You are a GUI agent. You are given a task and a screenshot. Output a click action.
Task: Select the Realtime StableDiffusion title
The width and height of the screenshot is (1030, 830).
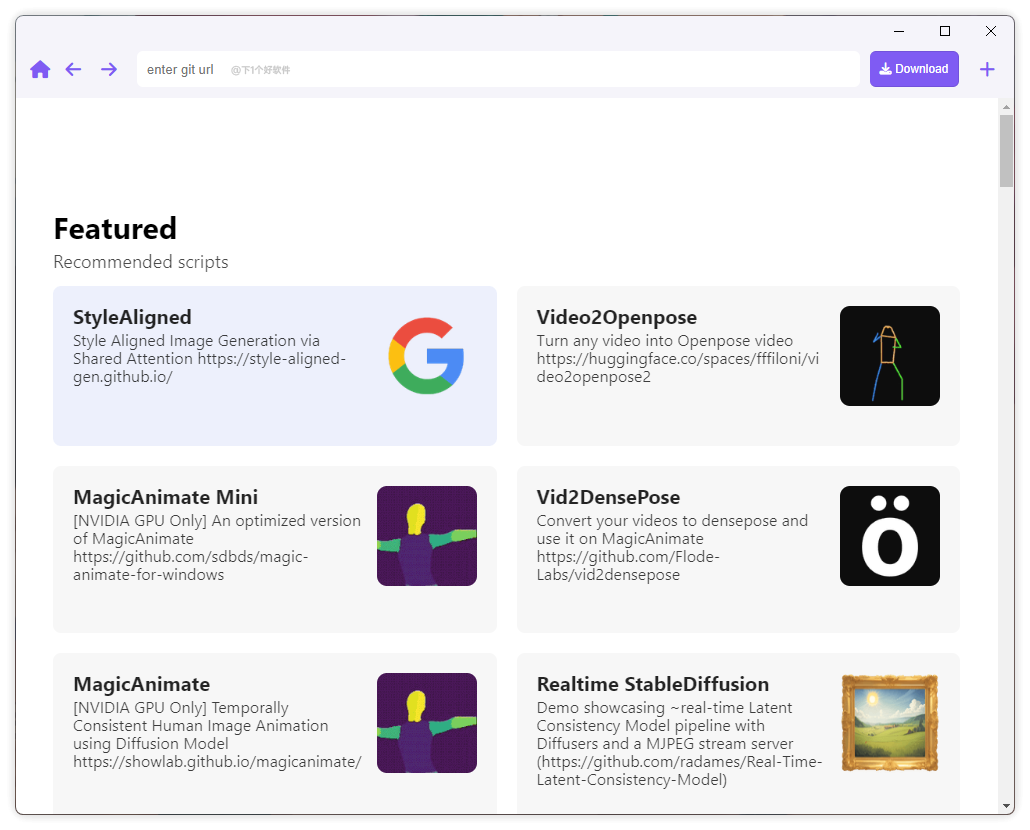click(652, 685)
